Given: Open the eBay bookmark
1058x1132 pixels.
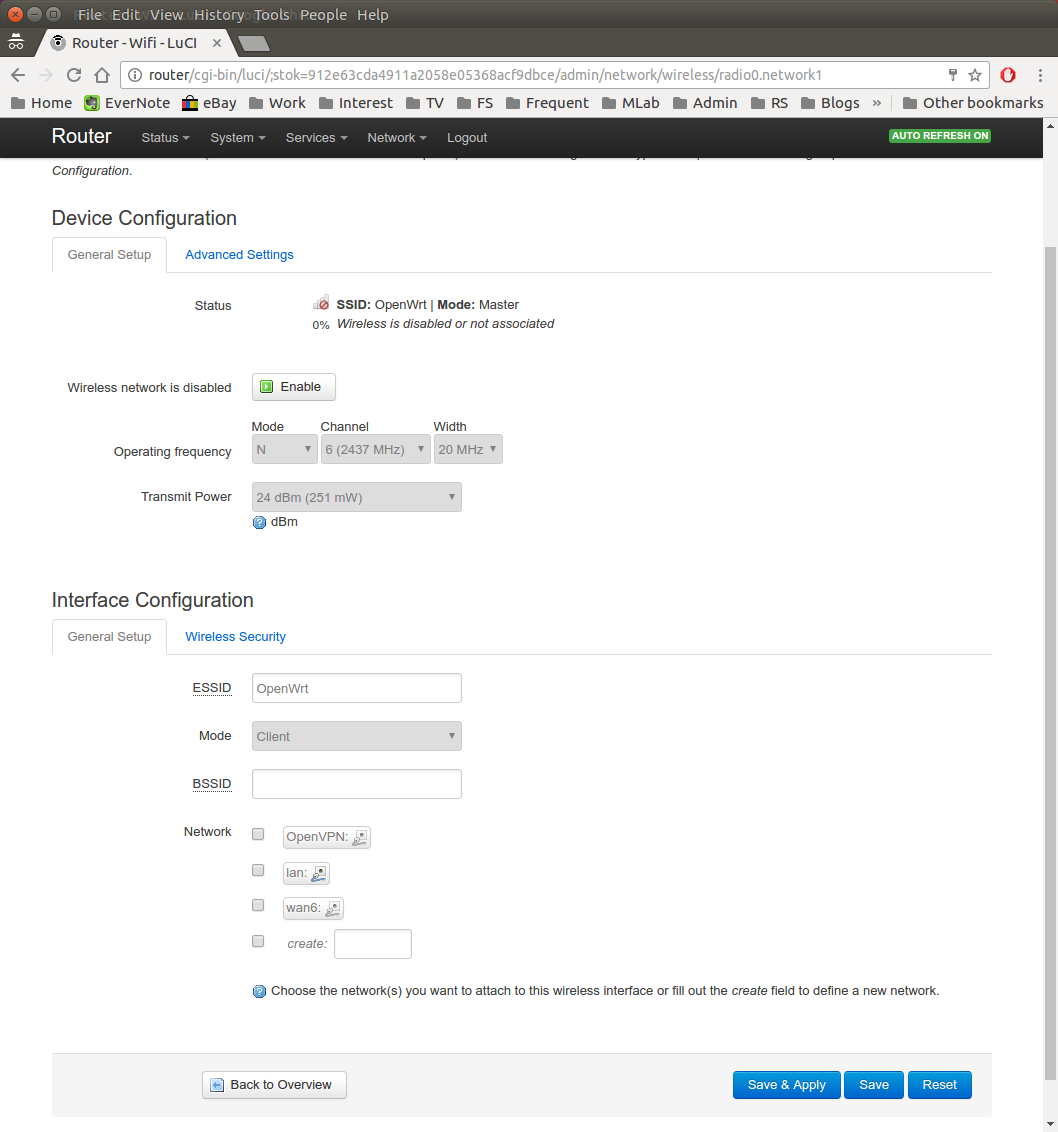Looking at the screenshot, I should (x=209, y=103).
